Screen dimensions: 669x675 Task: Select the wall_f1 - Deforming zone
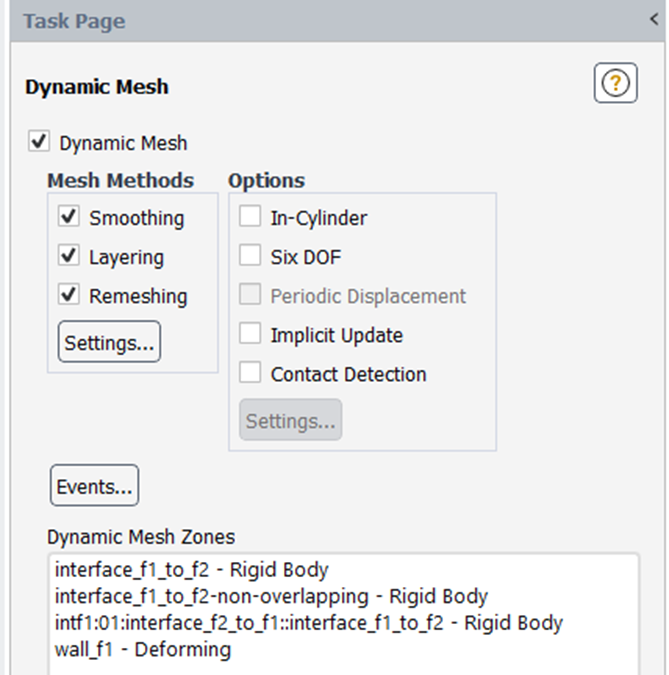point(142,650)
